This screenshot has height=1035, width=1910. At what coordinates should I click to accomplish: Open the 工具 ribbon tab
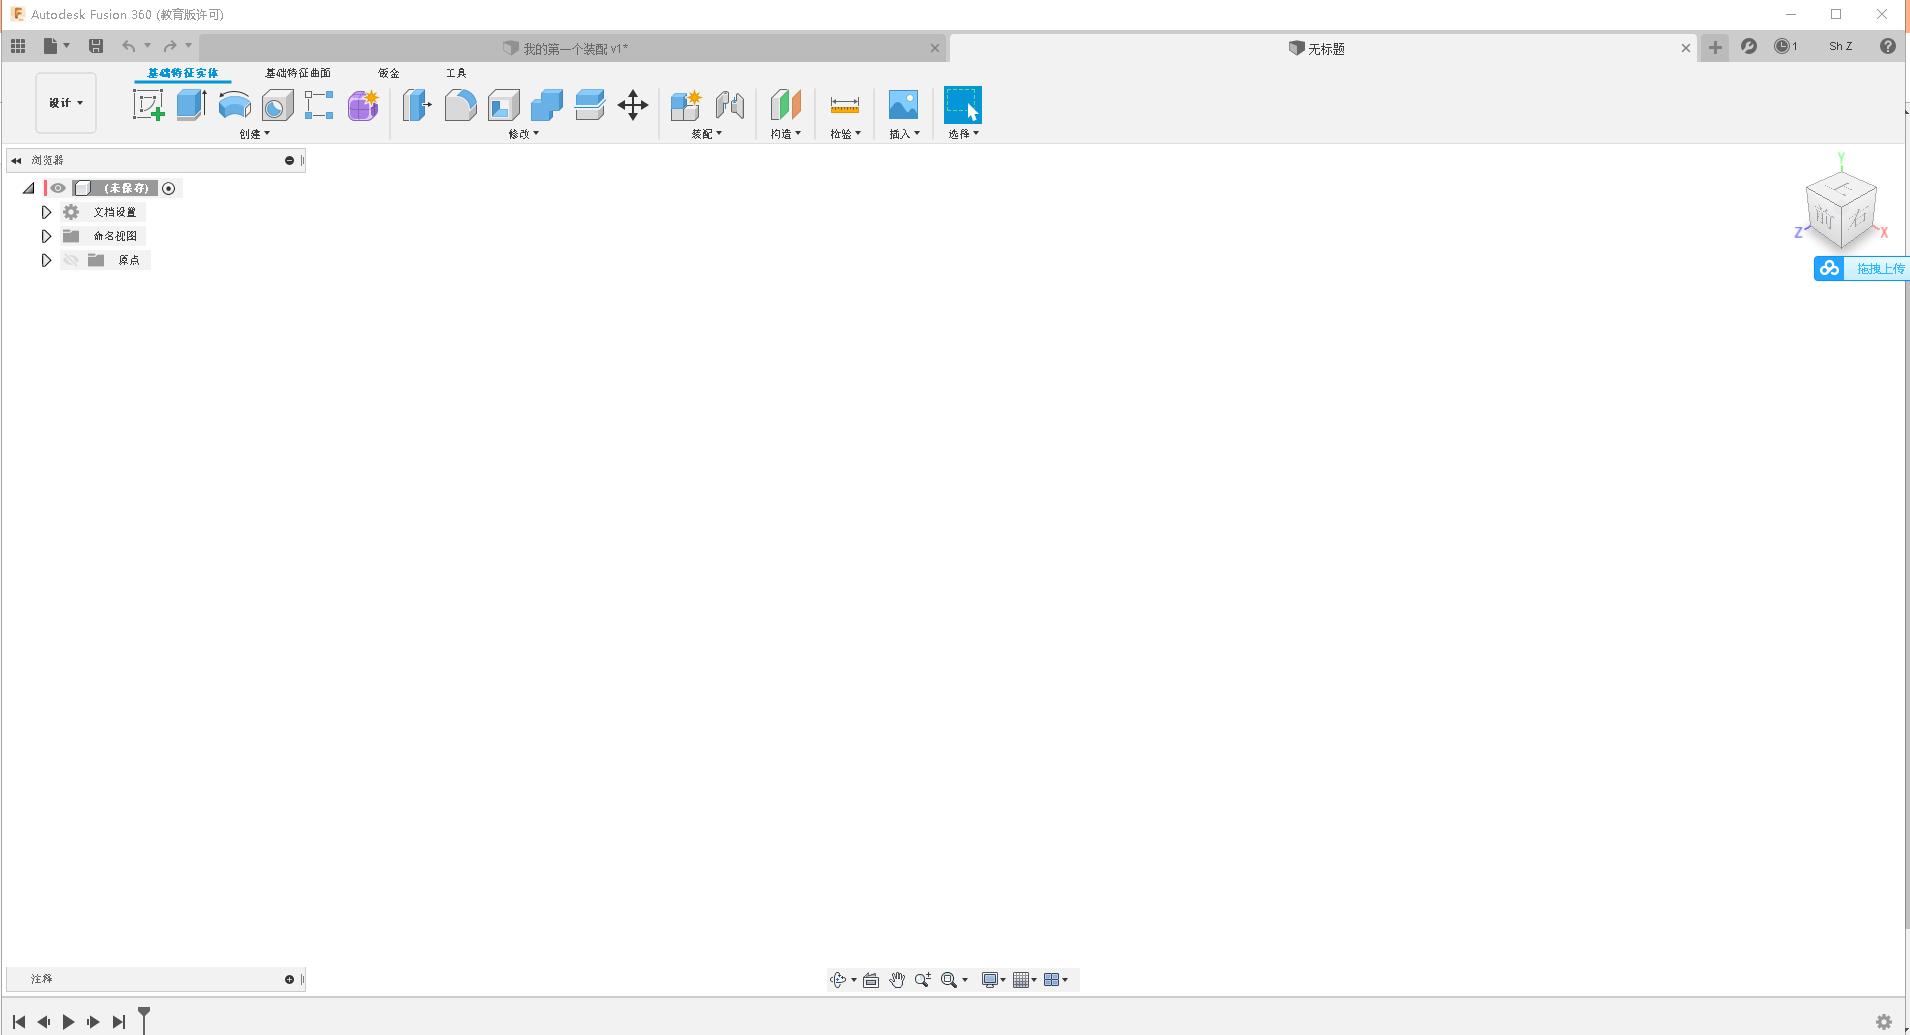[456, 72]
